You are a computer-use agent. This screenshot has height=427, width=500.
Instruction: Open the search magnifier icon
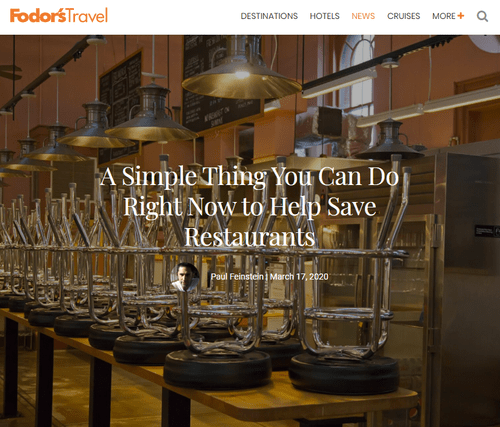(482, 16)
